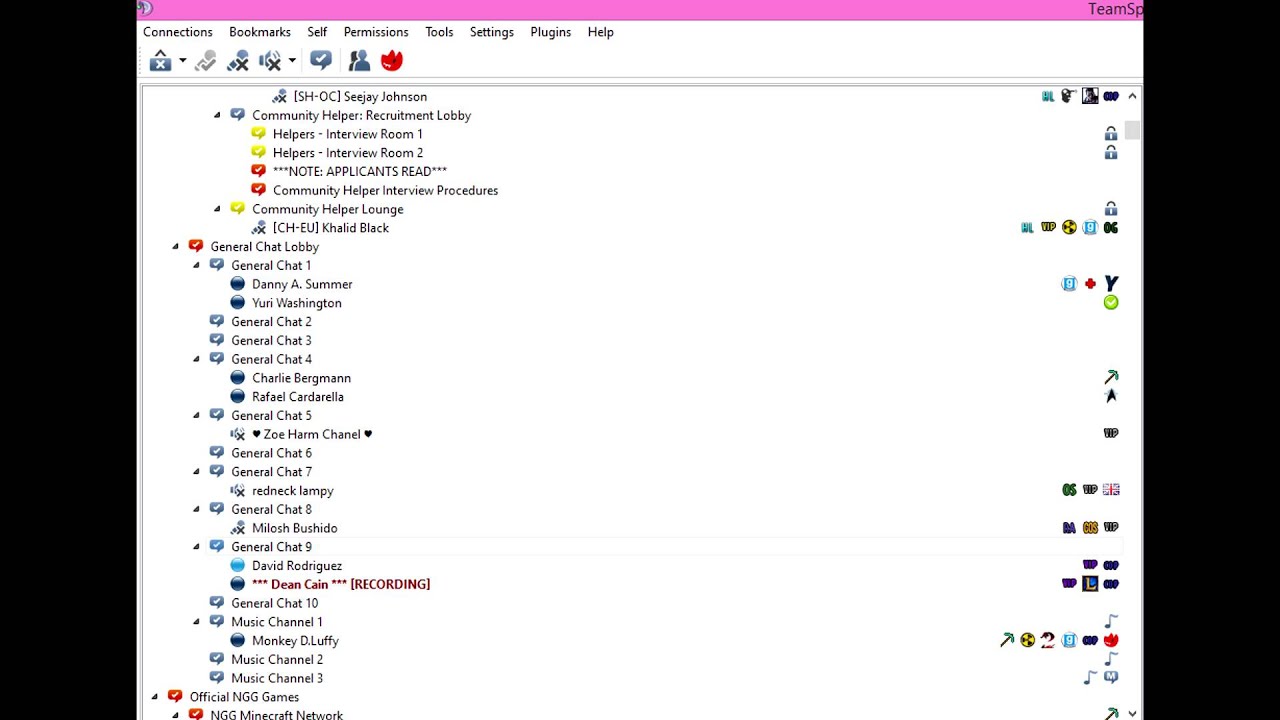Click redneck lampy's UK flag icon

(x=1111, y=490)
